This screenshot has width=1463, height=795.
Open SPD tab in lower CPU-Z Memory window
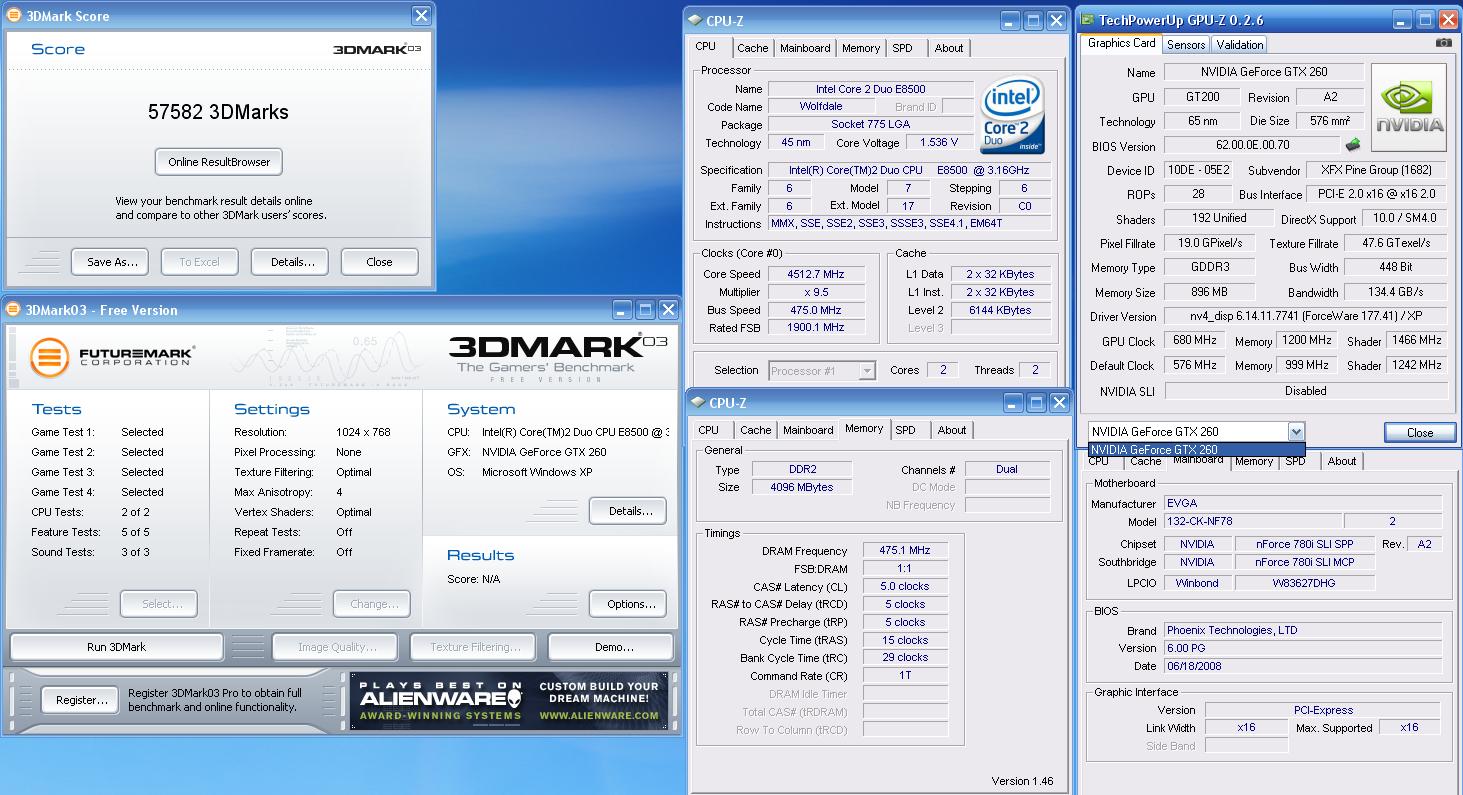click(906, 430)
